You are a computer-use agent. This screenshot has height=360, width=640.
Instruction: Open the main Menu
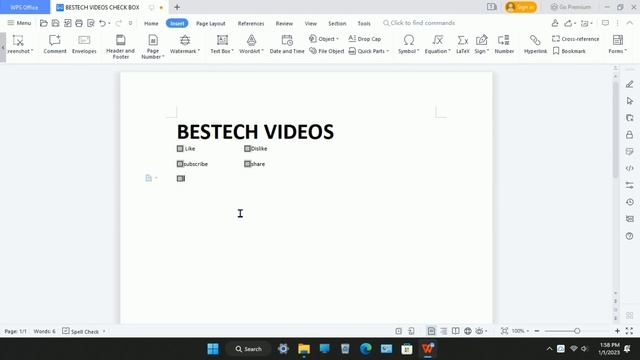[x=19, y=23]
